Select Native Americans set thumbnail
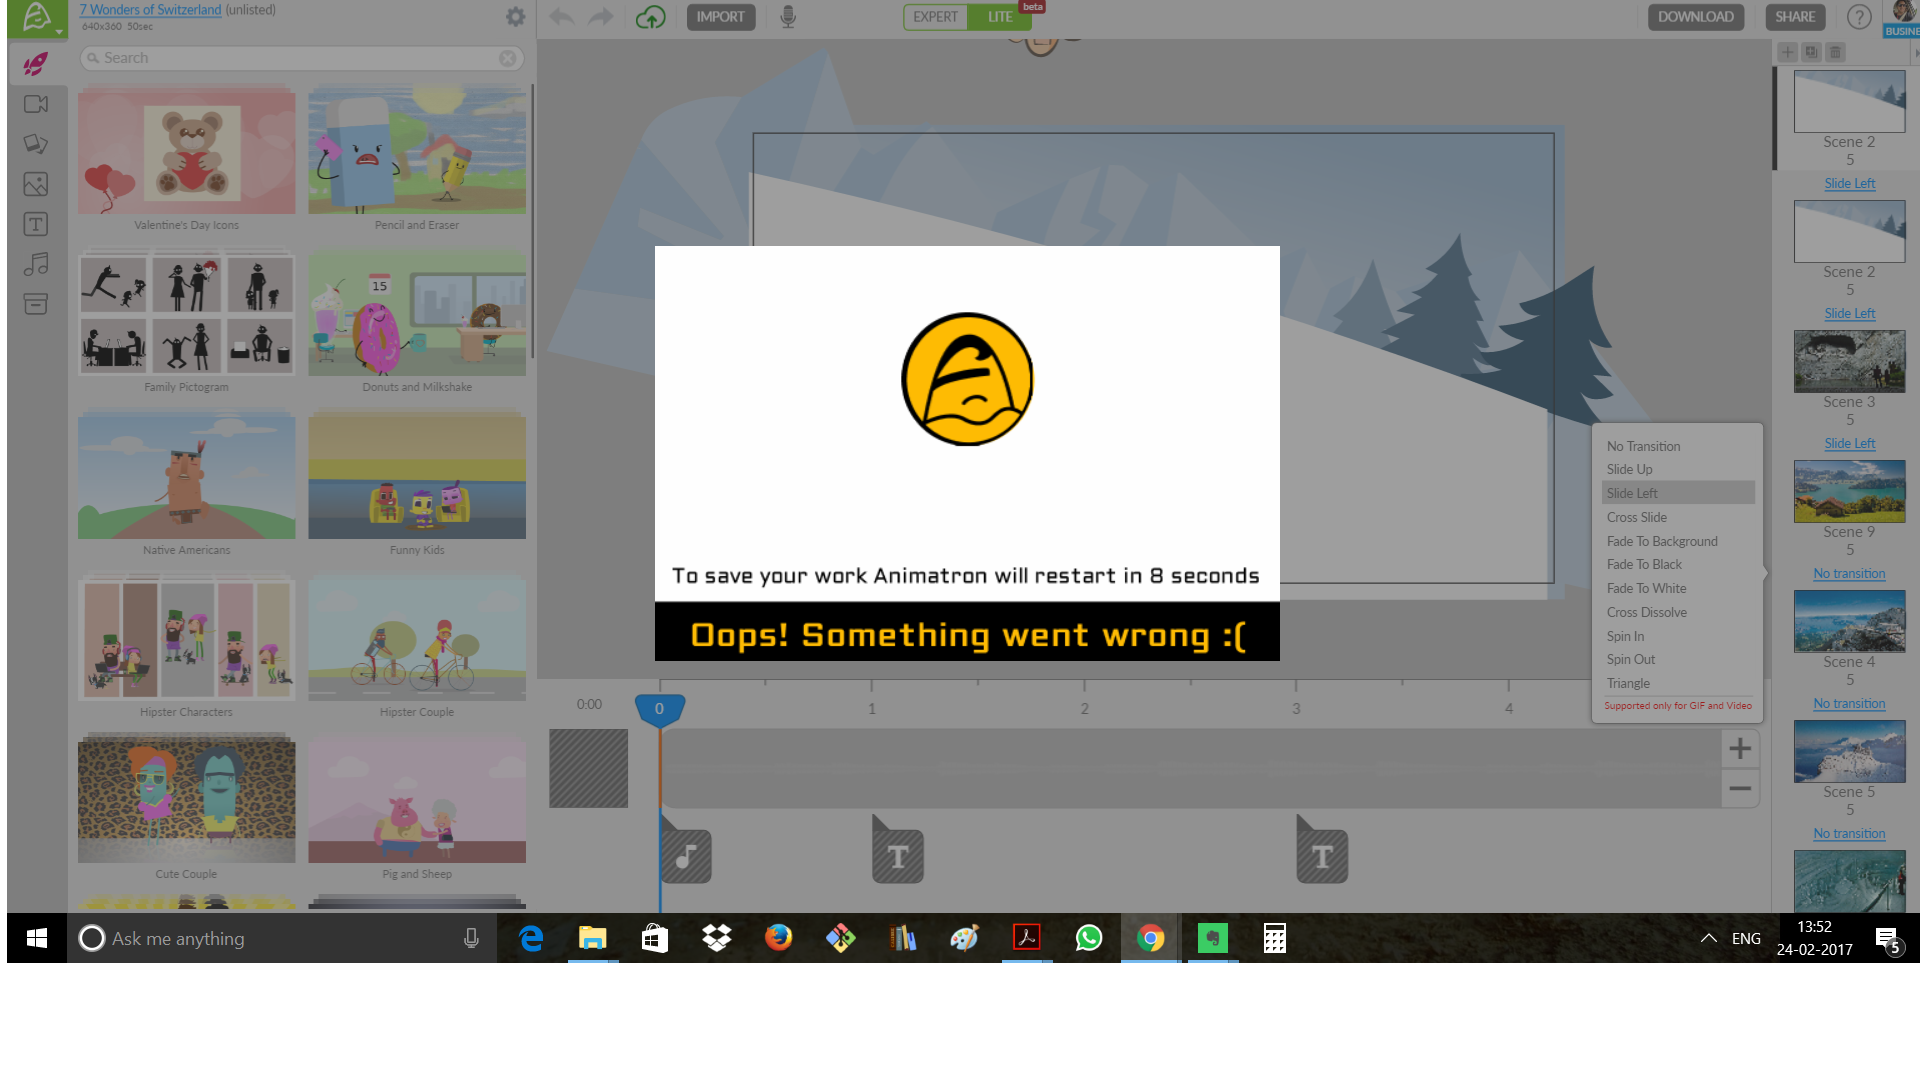This screenshot has height=1080, width=1920. (x=187, y=477)
